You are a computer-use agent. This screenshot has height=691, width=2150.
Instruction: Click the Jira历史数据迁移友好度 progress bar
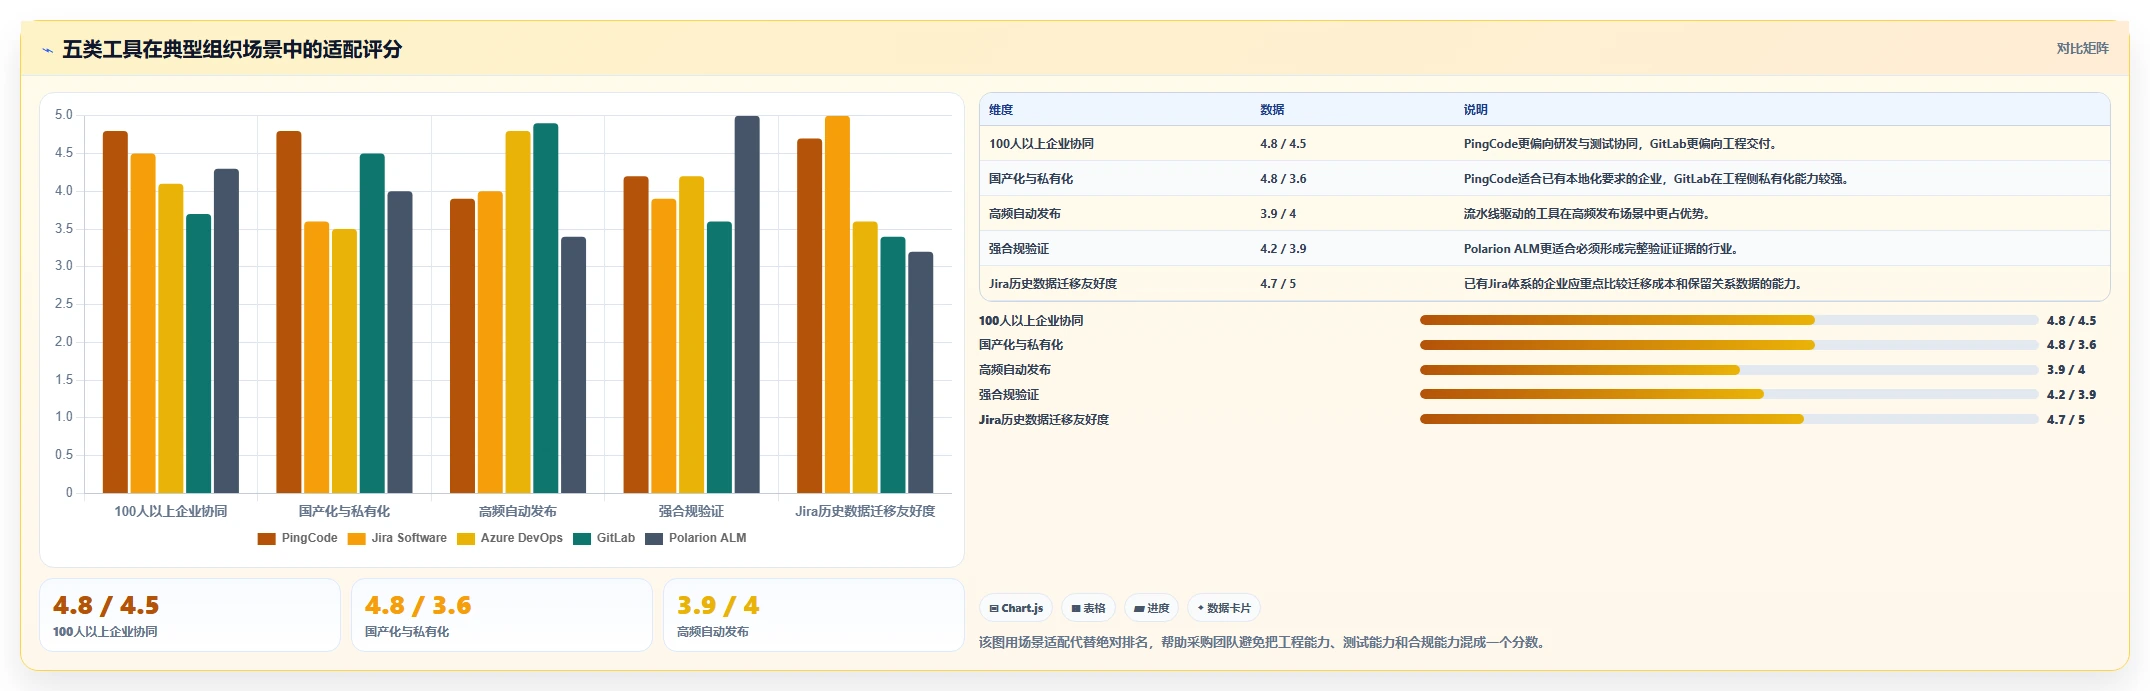(1728, 419)
